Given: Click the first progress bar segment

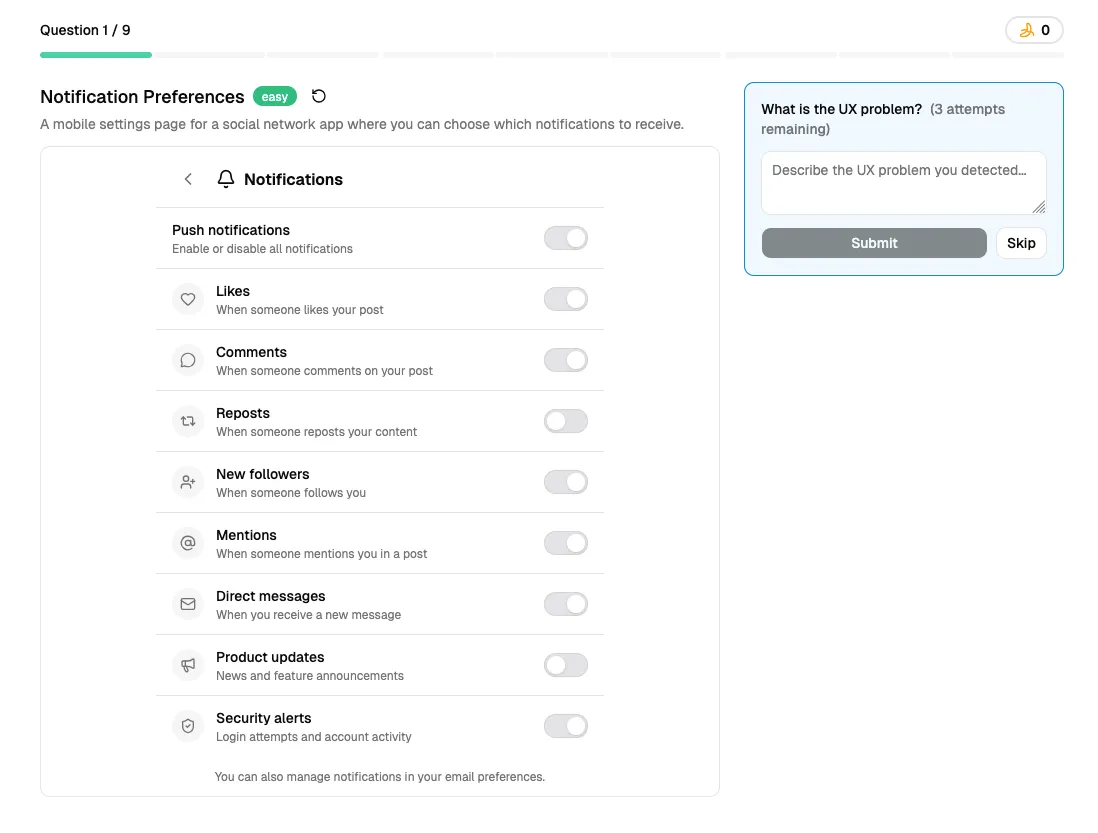Looking at the screenshot, I should point(96,53).
